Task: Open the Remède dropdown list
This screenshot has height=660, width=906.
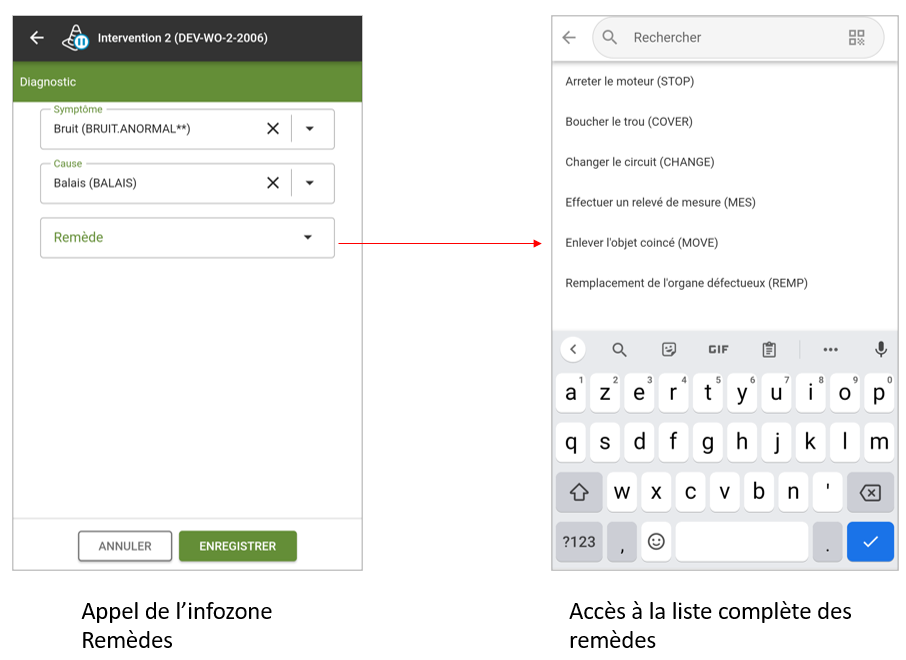Action: [187, 238]
